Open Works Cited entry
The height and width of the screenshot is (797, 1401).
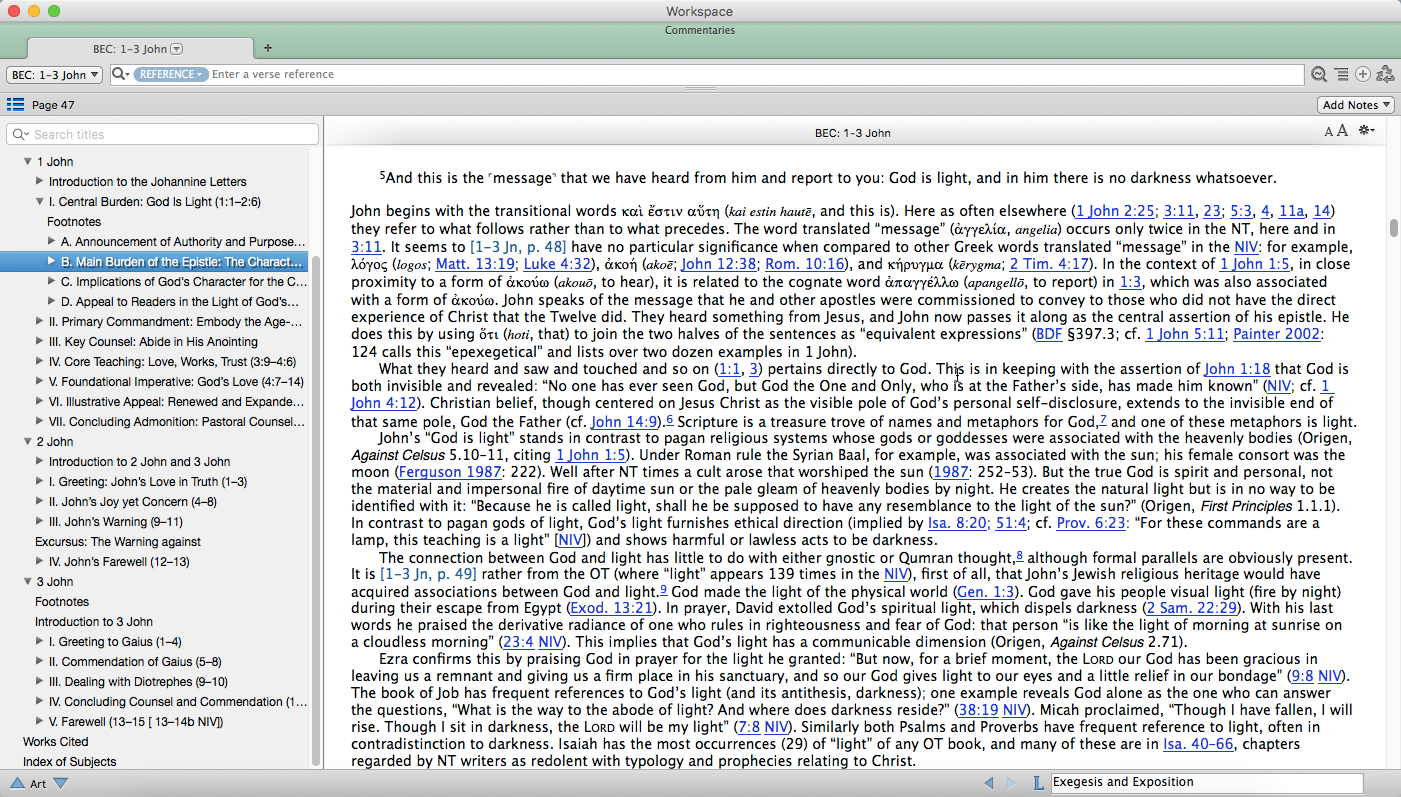56,741
